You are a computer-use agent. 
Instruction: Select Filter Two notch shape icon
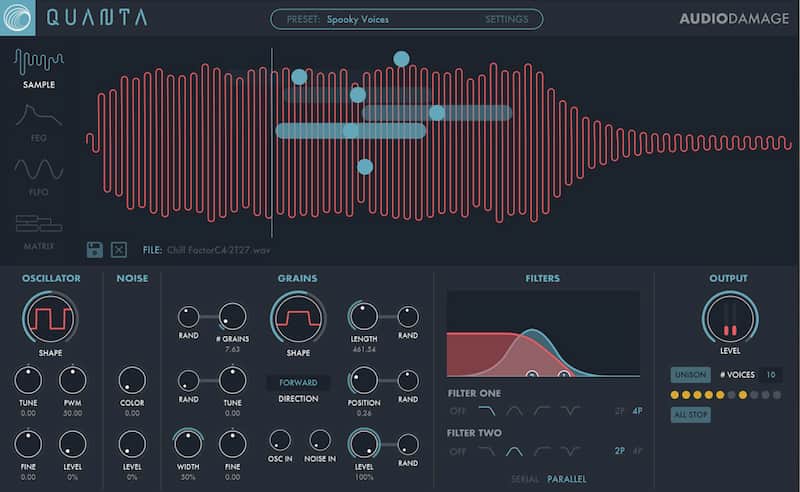tap(570, 451)
